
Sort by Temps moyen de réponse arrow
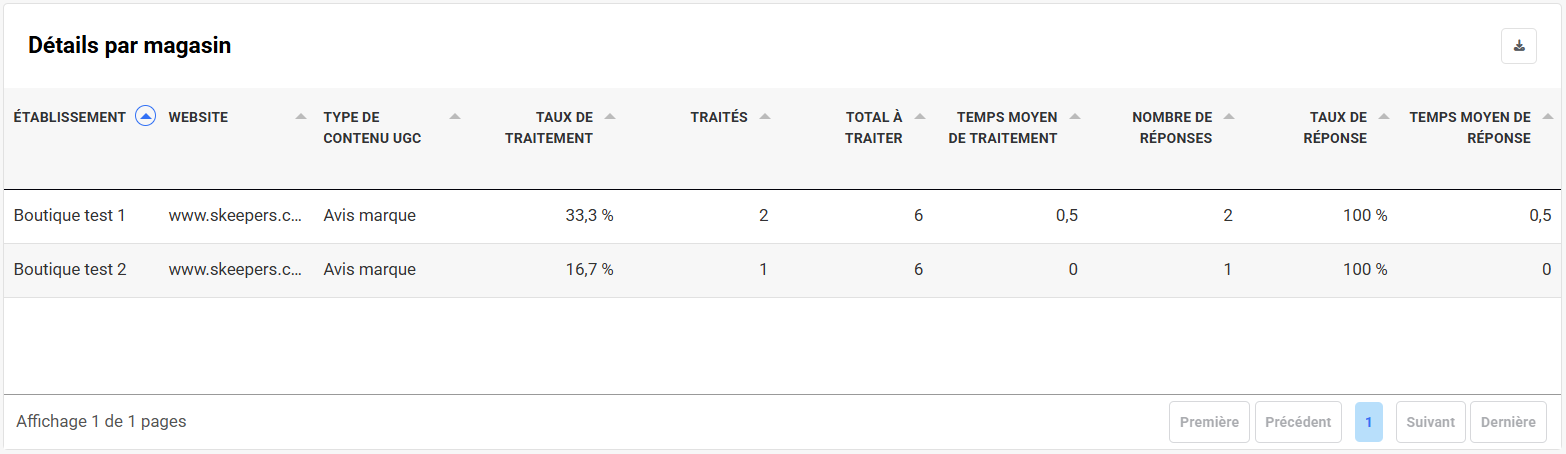pos(1549,117)
